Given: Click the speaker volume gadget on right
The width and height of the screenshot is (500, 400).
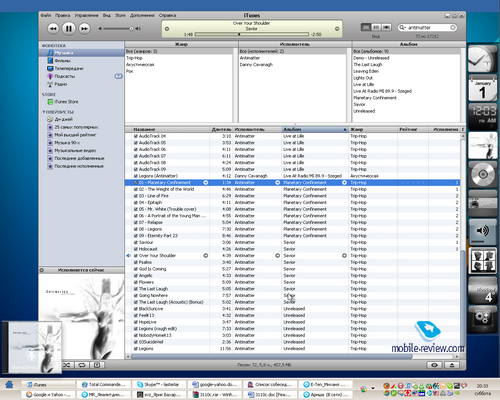Looking at the screenshot, I should 483,232.
